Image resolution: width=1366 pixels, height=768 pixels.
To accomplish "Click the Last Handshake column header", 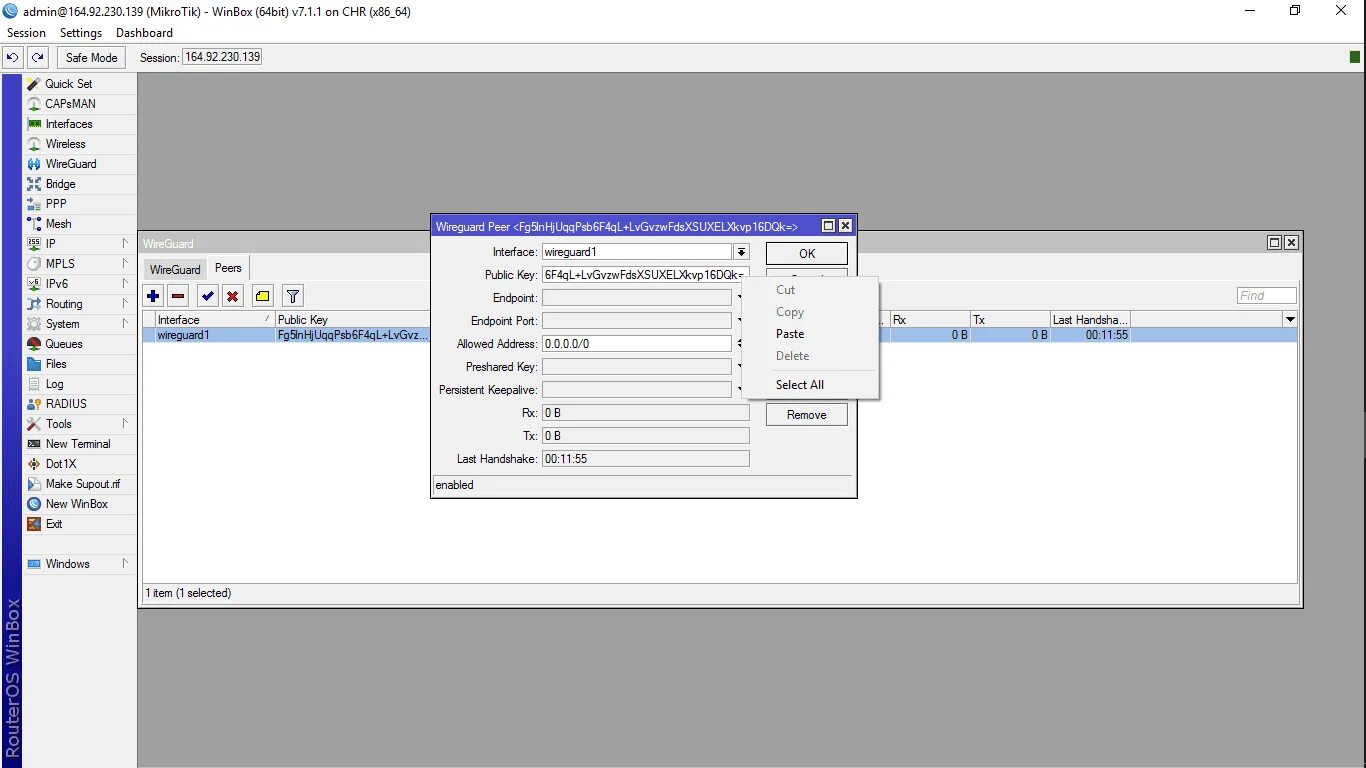I will click(x=1090, y=320).
